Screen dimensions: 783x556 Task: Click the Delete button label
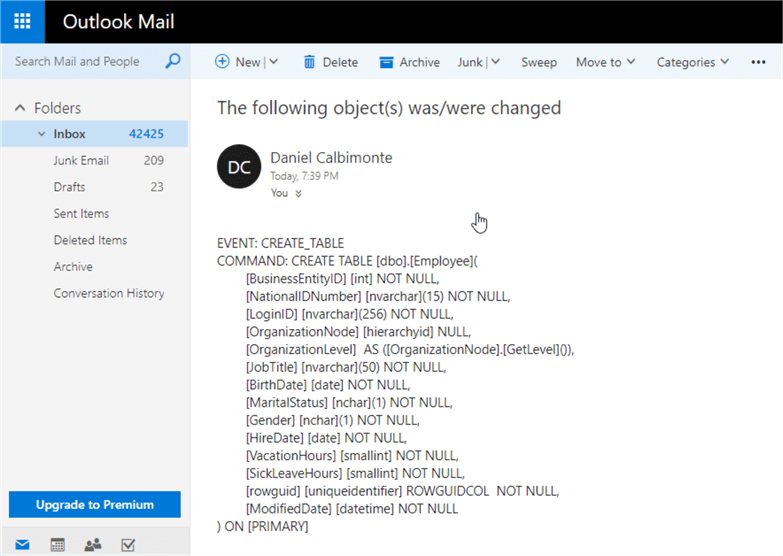tap(340, 62)
